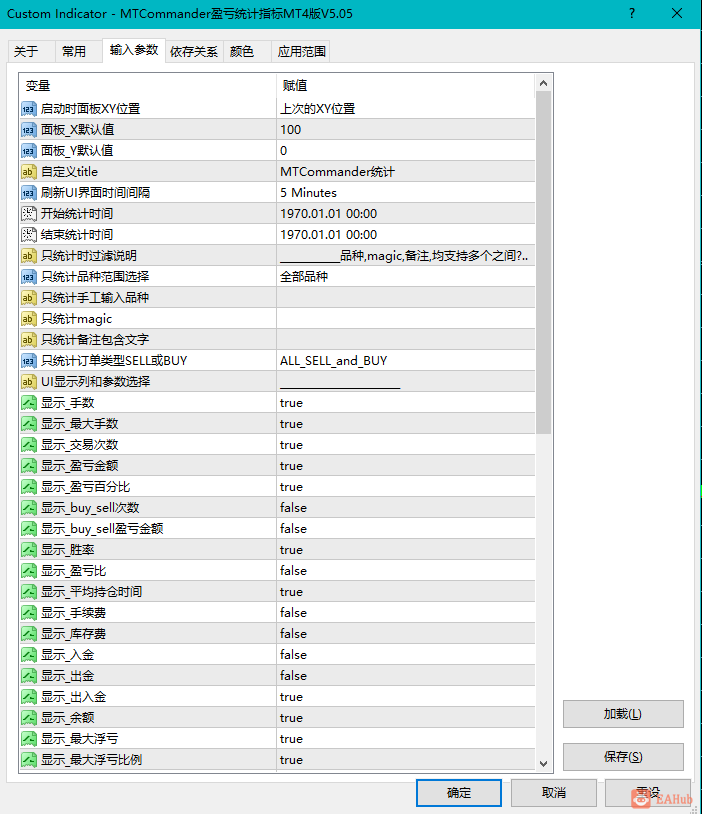Click the MTCommander统计 title value field
Screen dimensions: 702x814
406,172
